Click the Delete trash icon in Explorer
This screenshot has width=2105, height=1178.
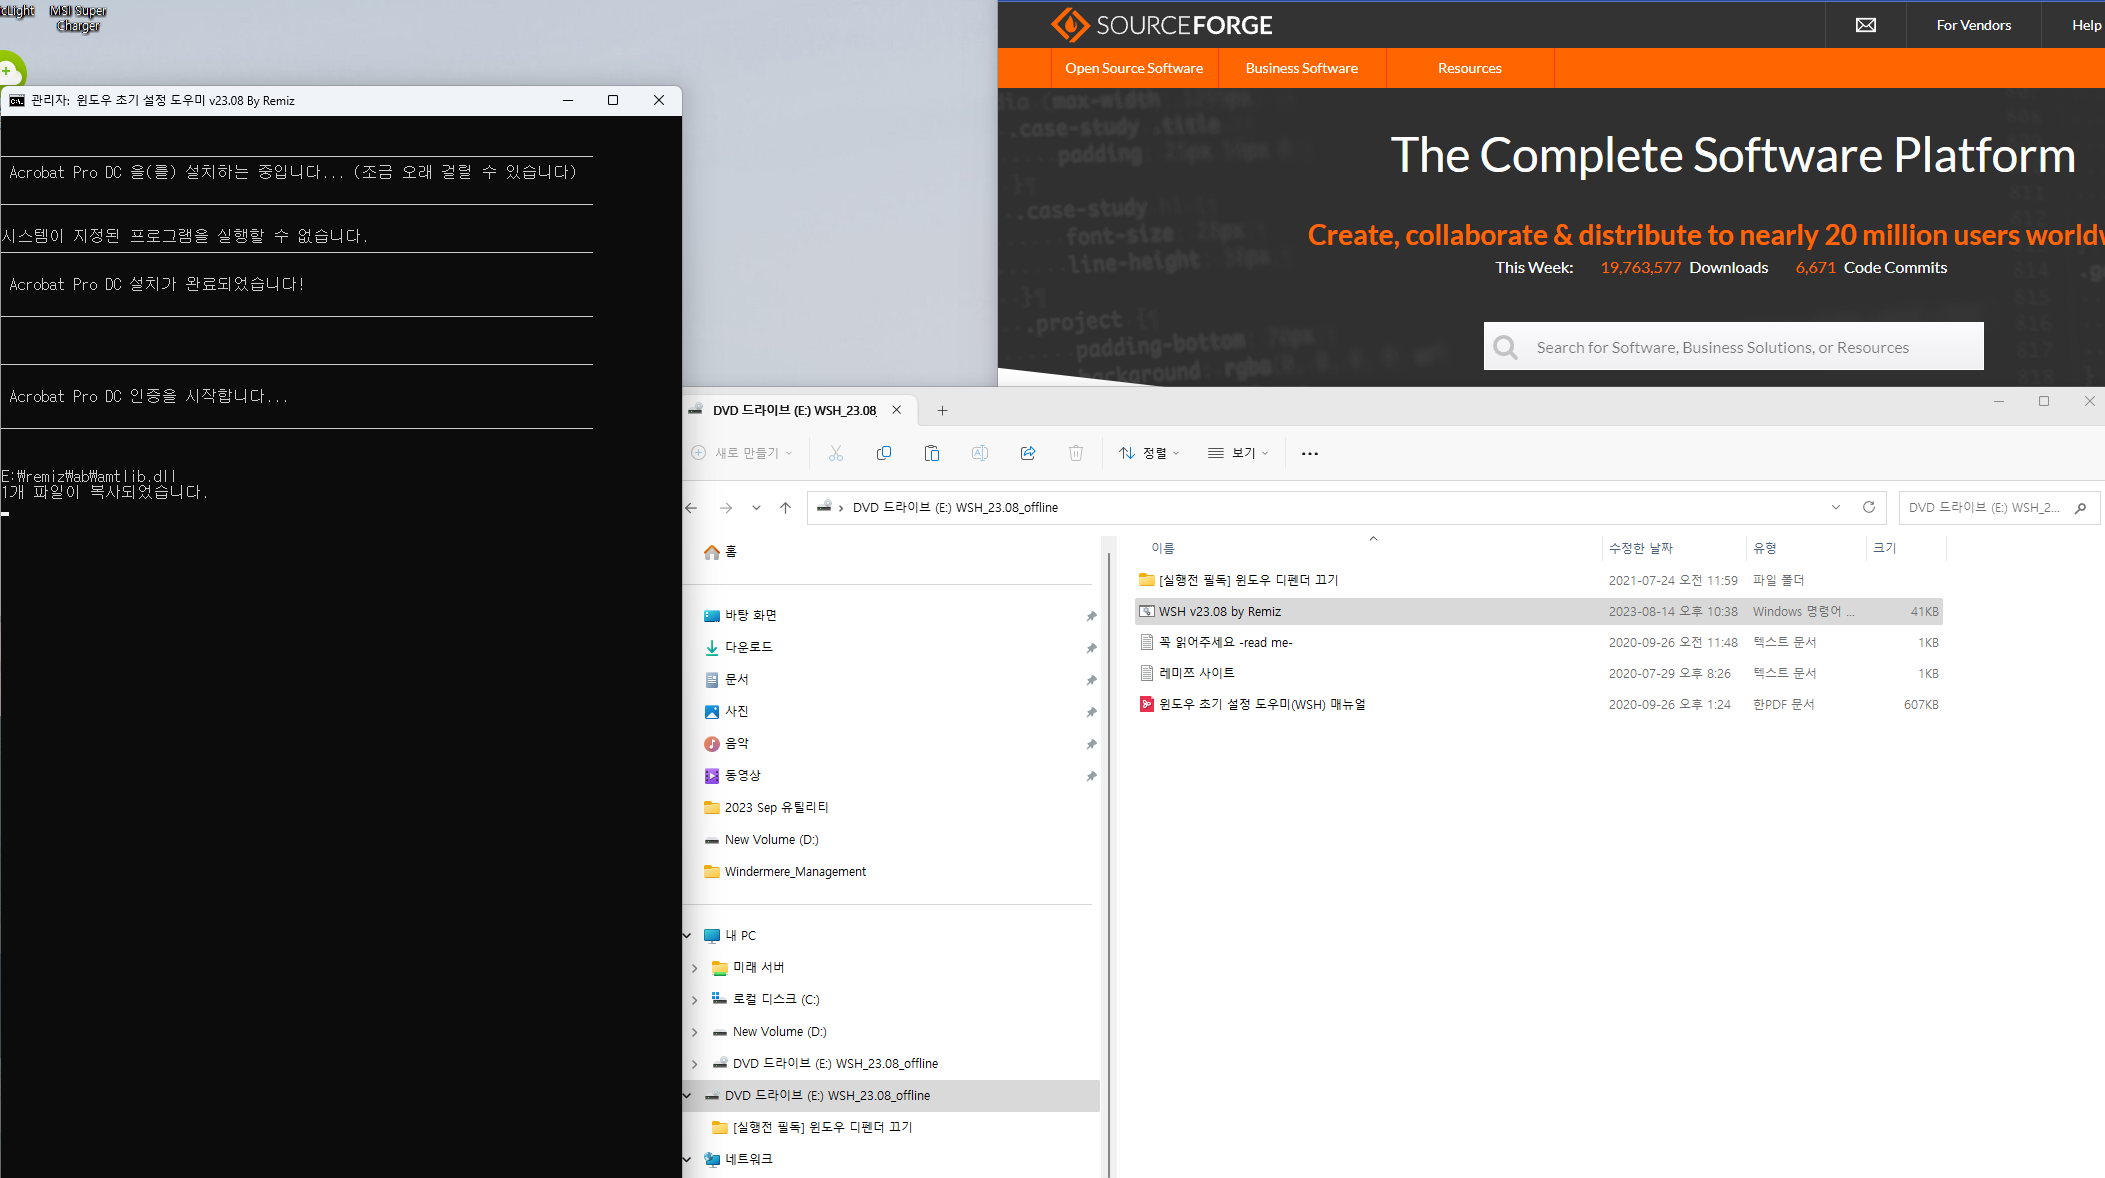1076,453
